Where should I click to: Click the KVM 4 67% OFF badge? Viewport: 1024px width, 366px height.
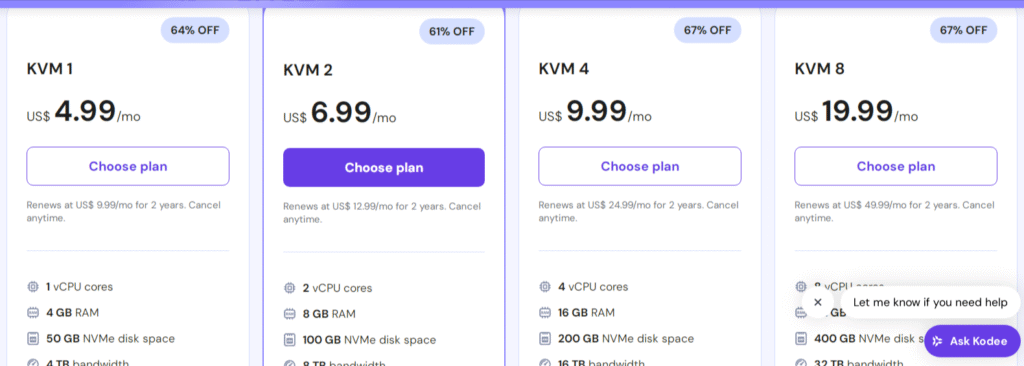point(707,30)
